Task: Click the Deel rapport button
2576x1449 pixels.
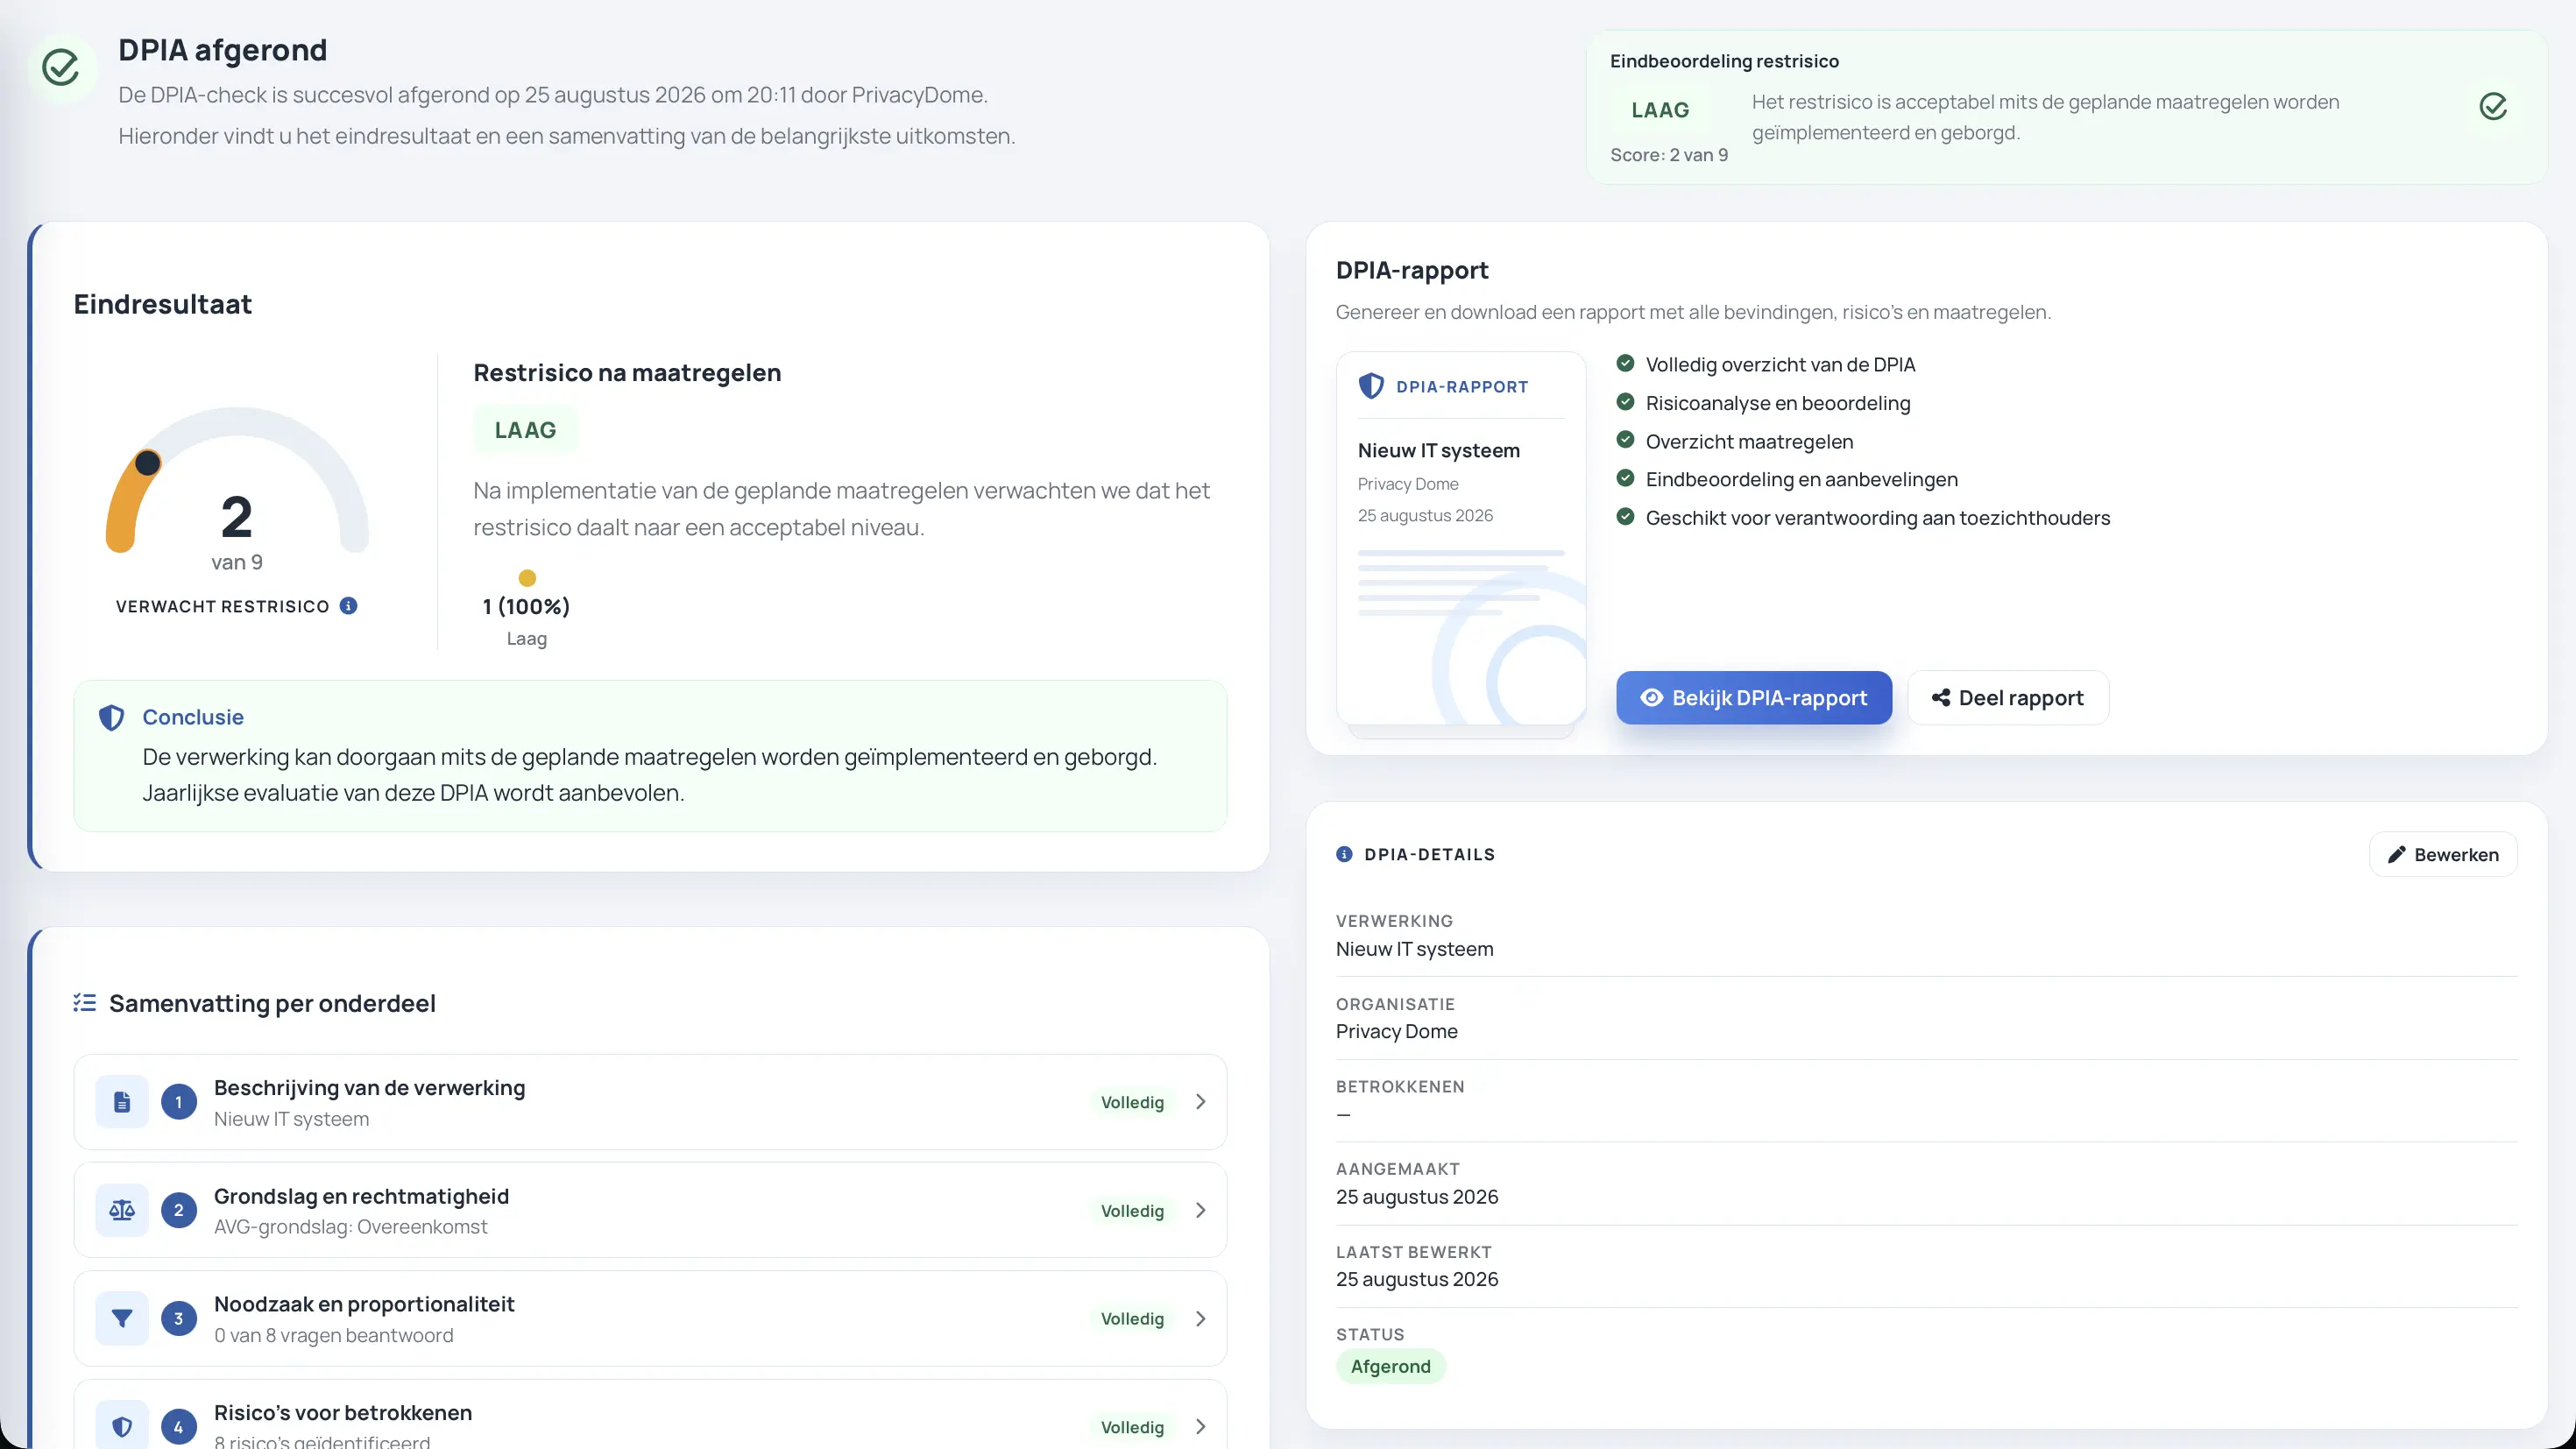Action: point(2008,698)
